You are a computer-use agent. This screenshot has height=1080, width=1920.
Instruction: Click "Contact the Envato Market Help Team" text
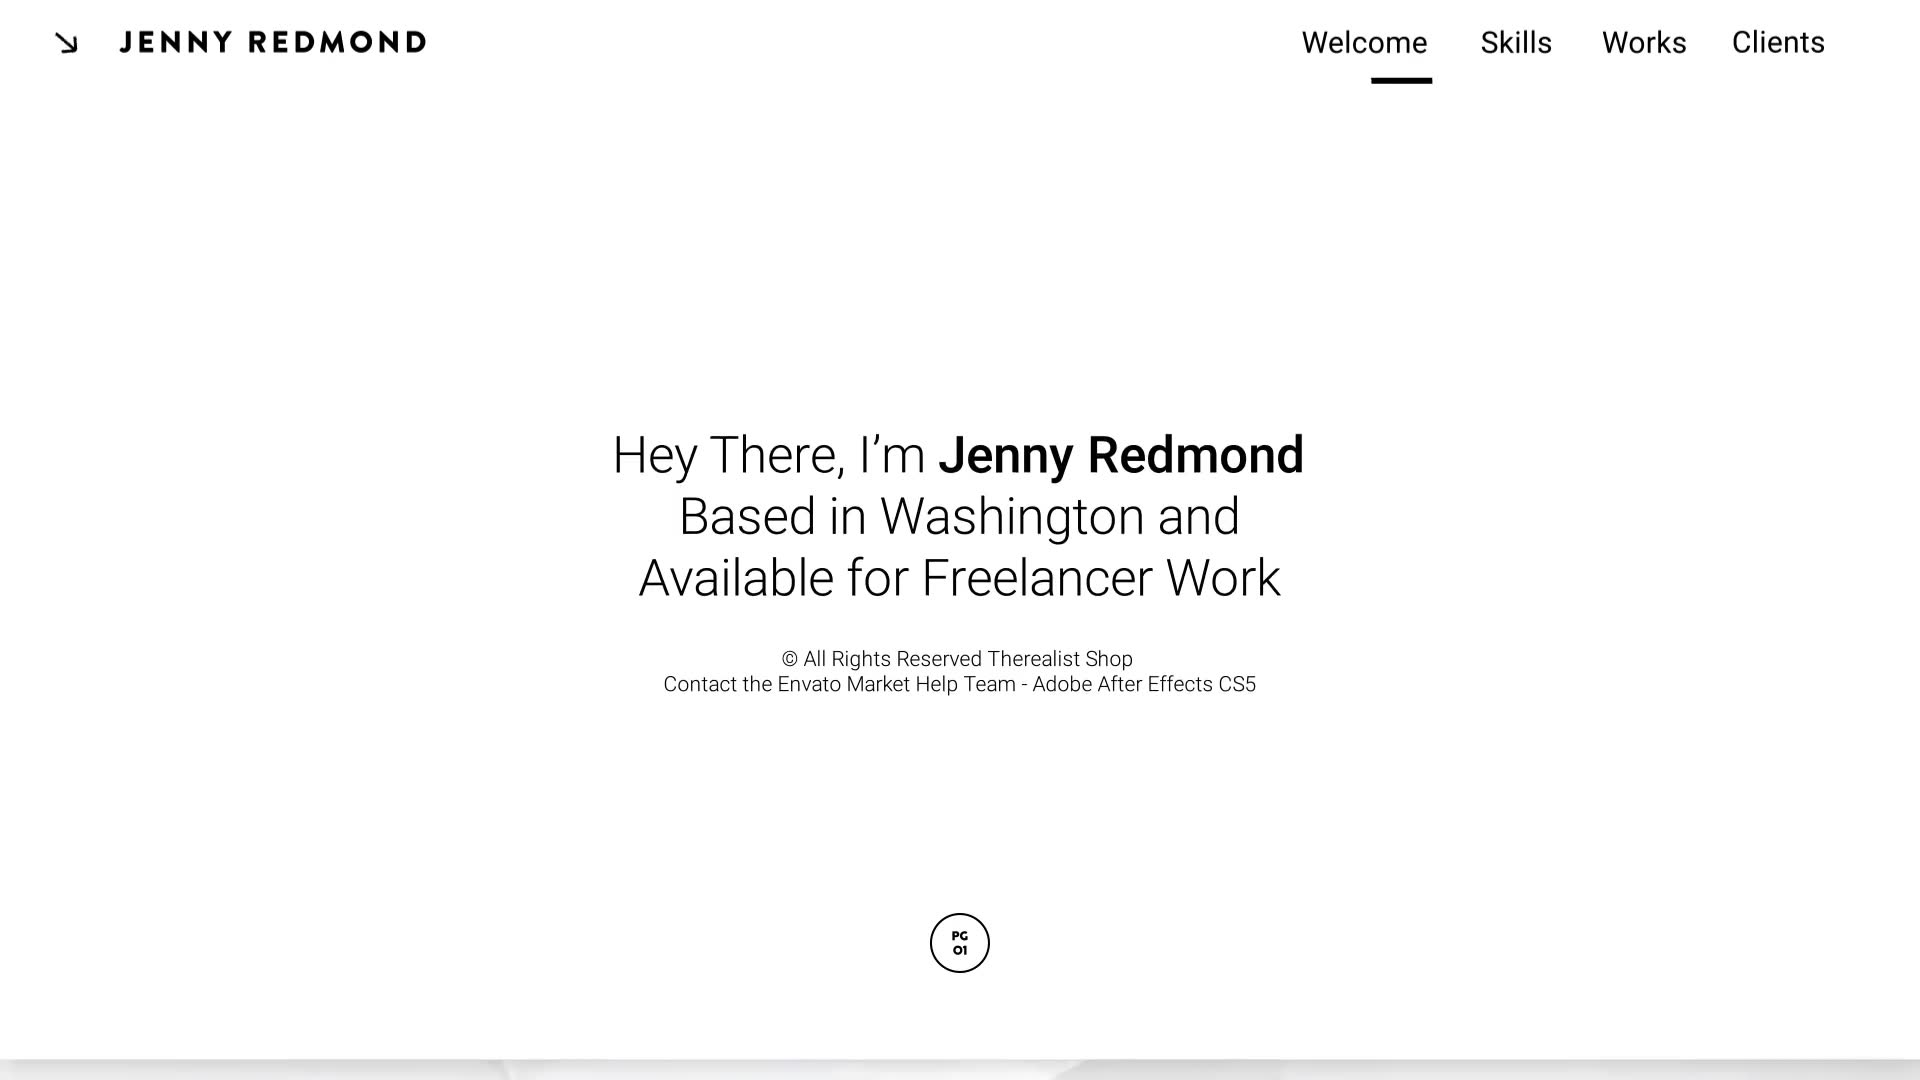tap(839, 684)
